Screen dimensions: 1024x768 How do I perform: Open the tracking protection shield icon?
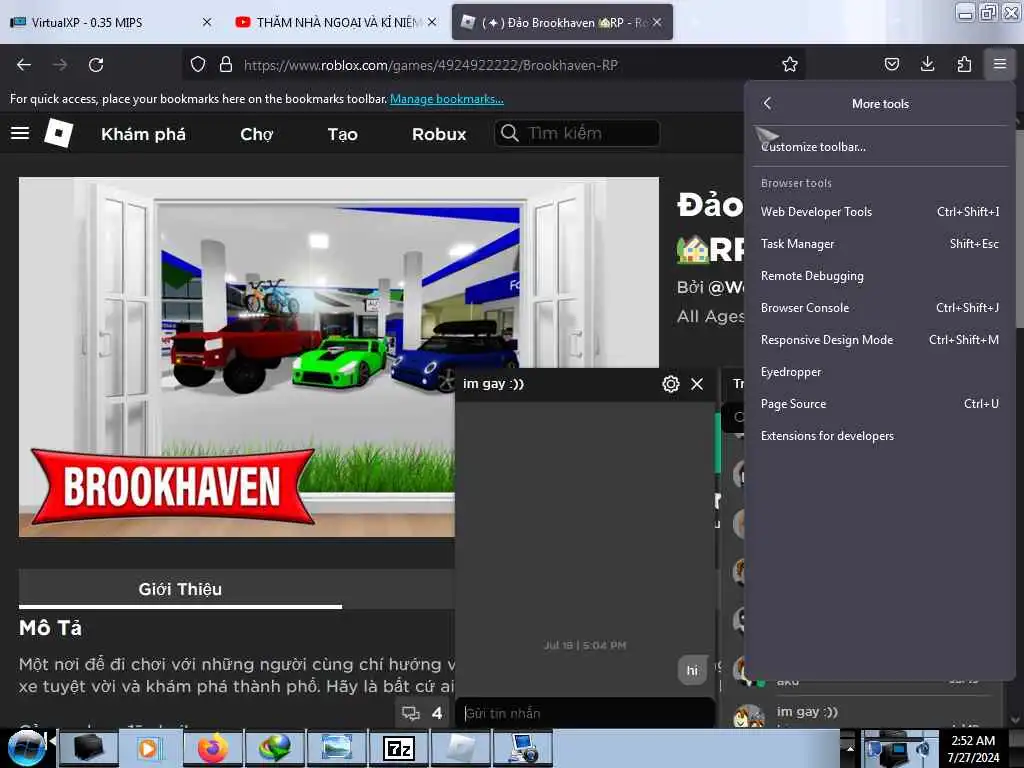click(x=198, y=64)
